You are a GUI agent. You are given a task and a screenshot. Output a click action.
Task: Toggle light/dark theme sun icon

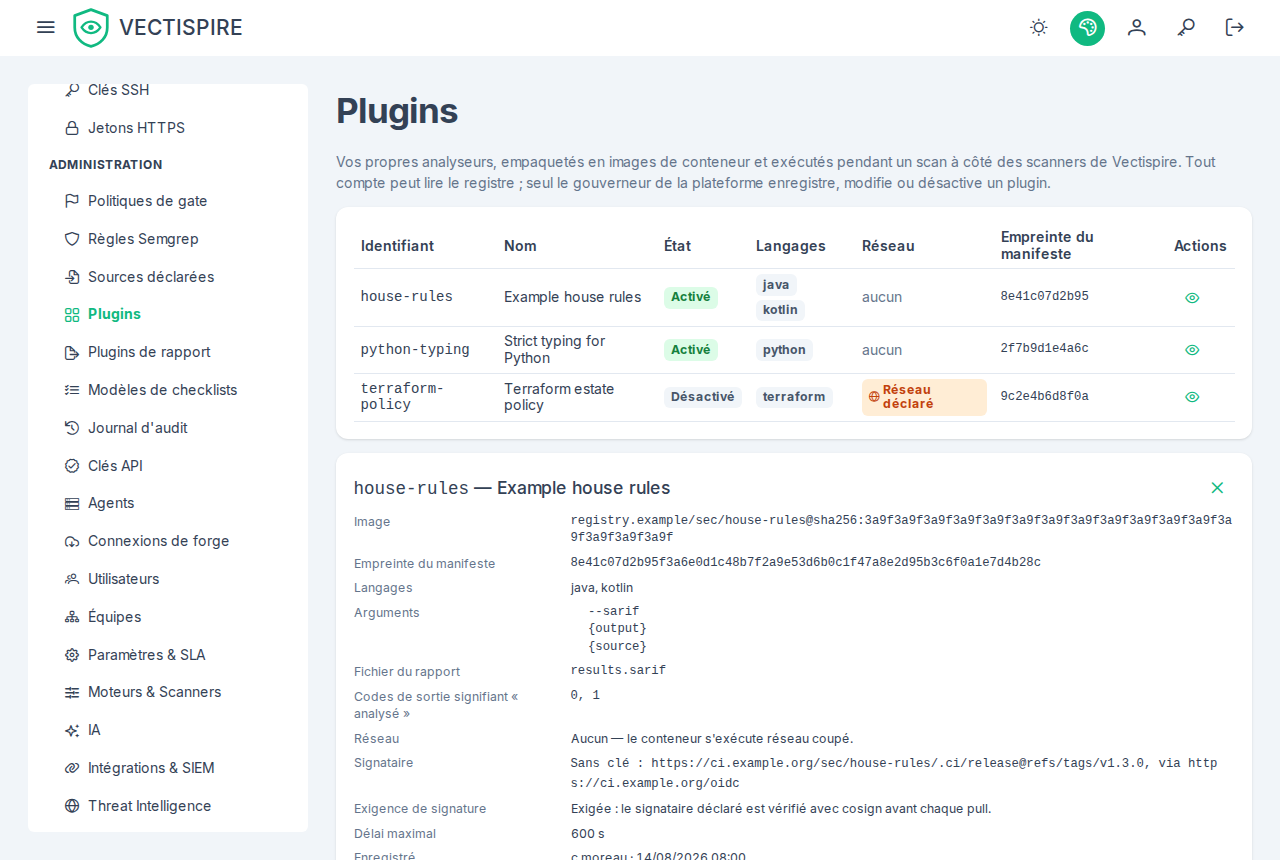coord(1039,27)
